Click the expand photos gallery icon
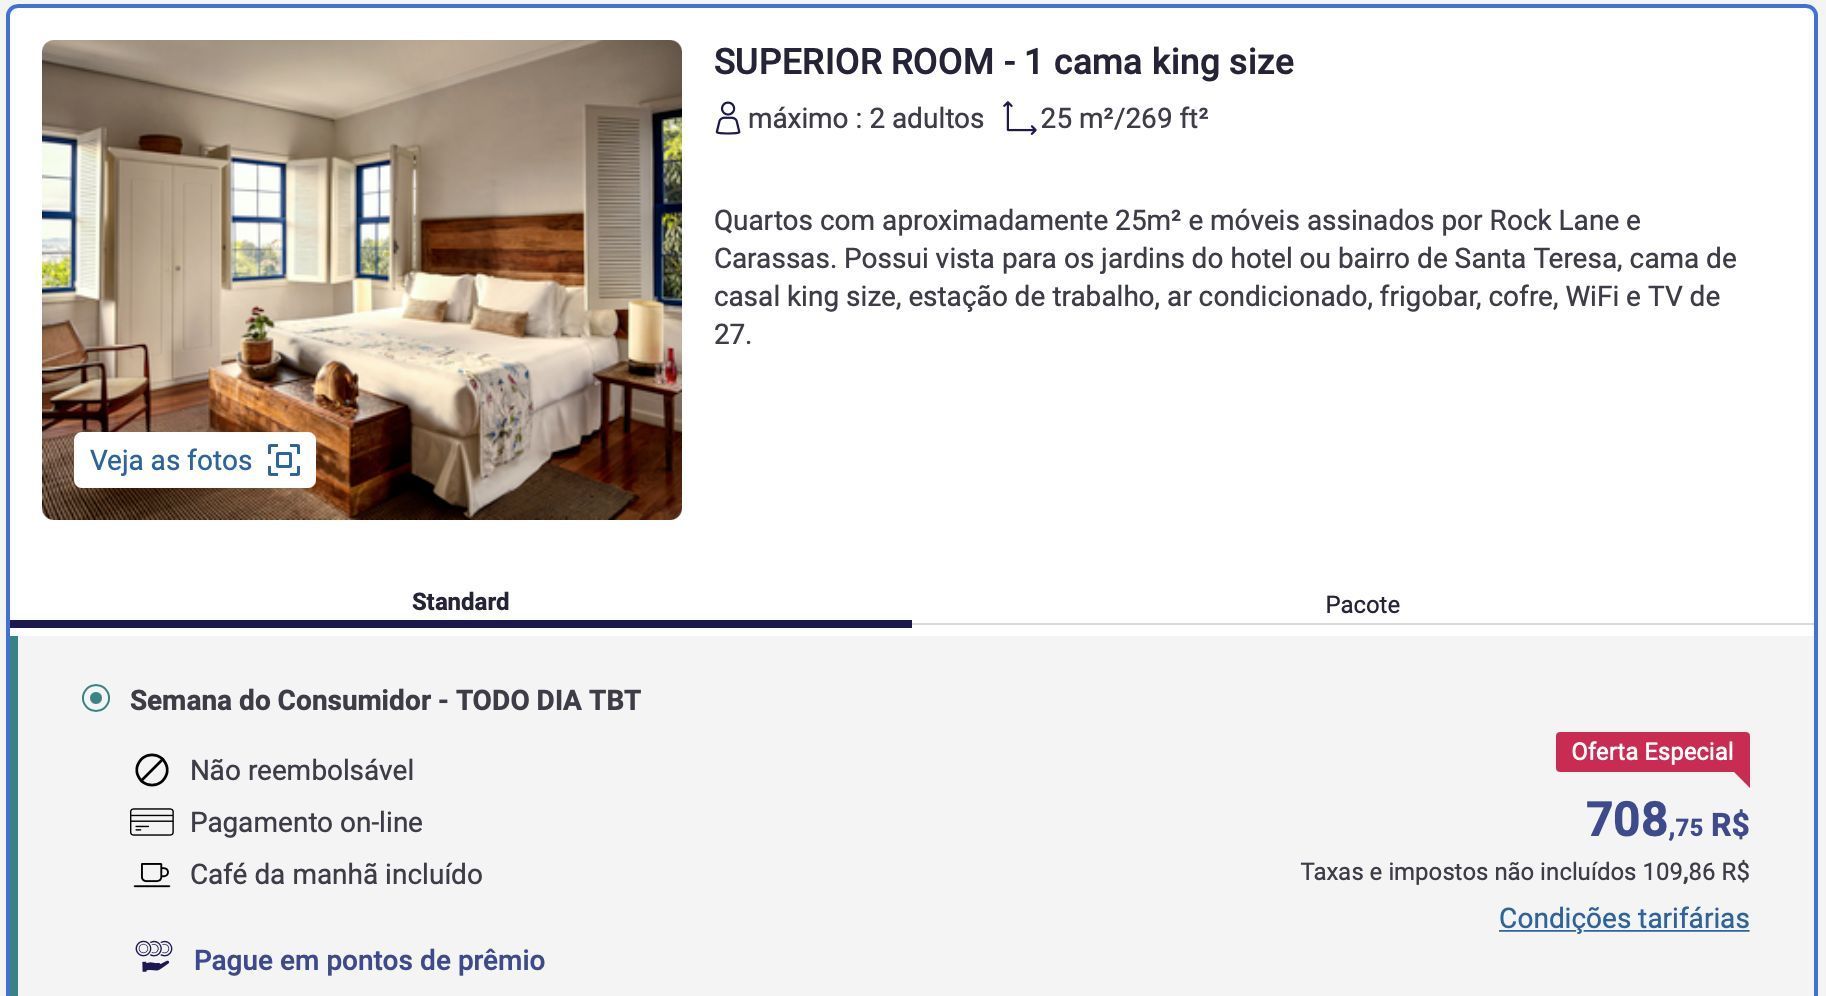This screenshot has width=1826, height=996. pyautogui.click(x=284, y=460)
